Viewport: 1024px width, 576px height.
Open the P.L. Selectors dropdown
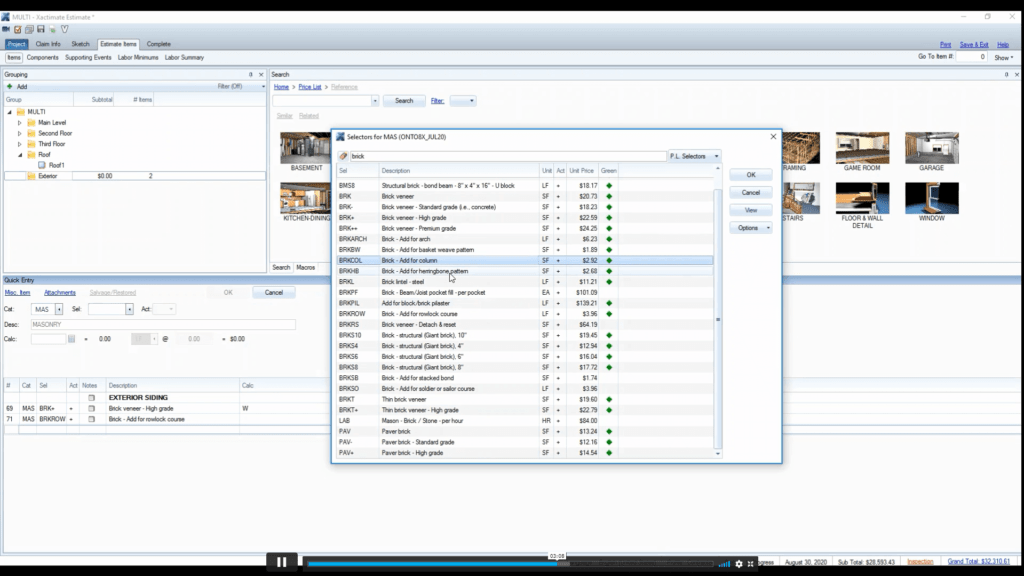click(694, 156)
